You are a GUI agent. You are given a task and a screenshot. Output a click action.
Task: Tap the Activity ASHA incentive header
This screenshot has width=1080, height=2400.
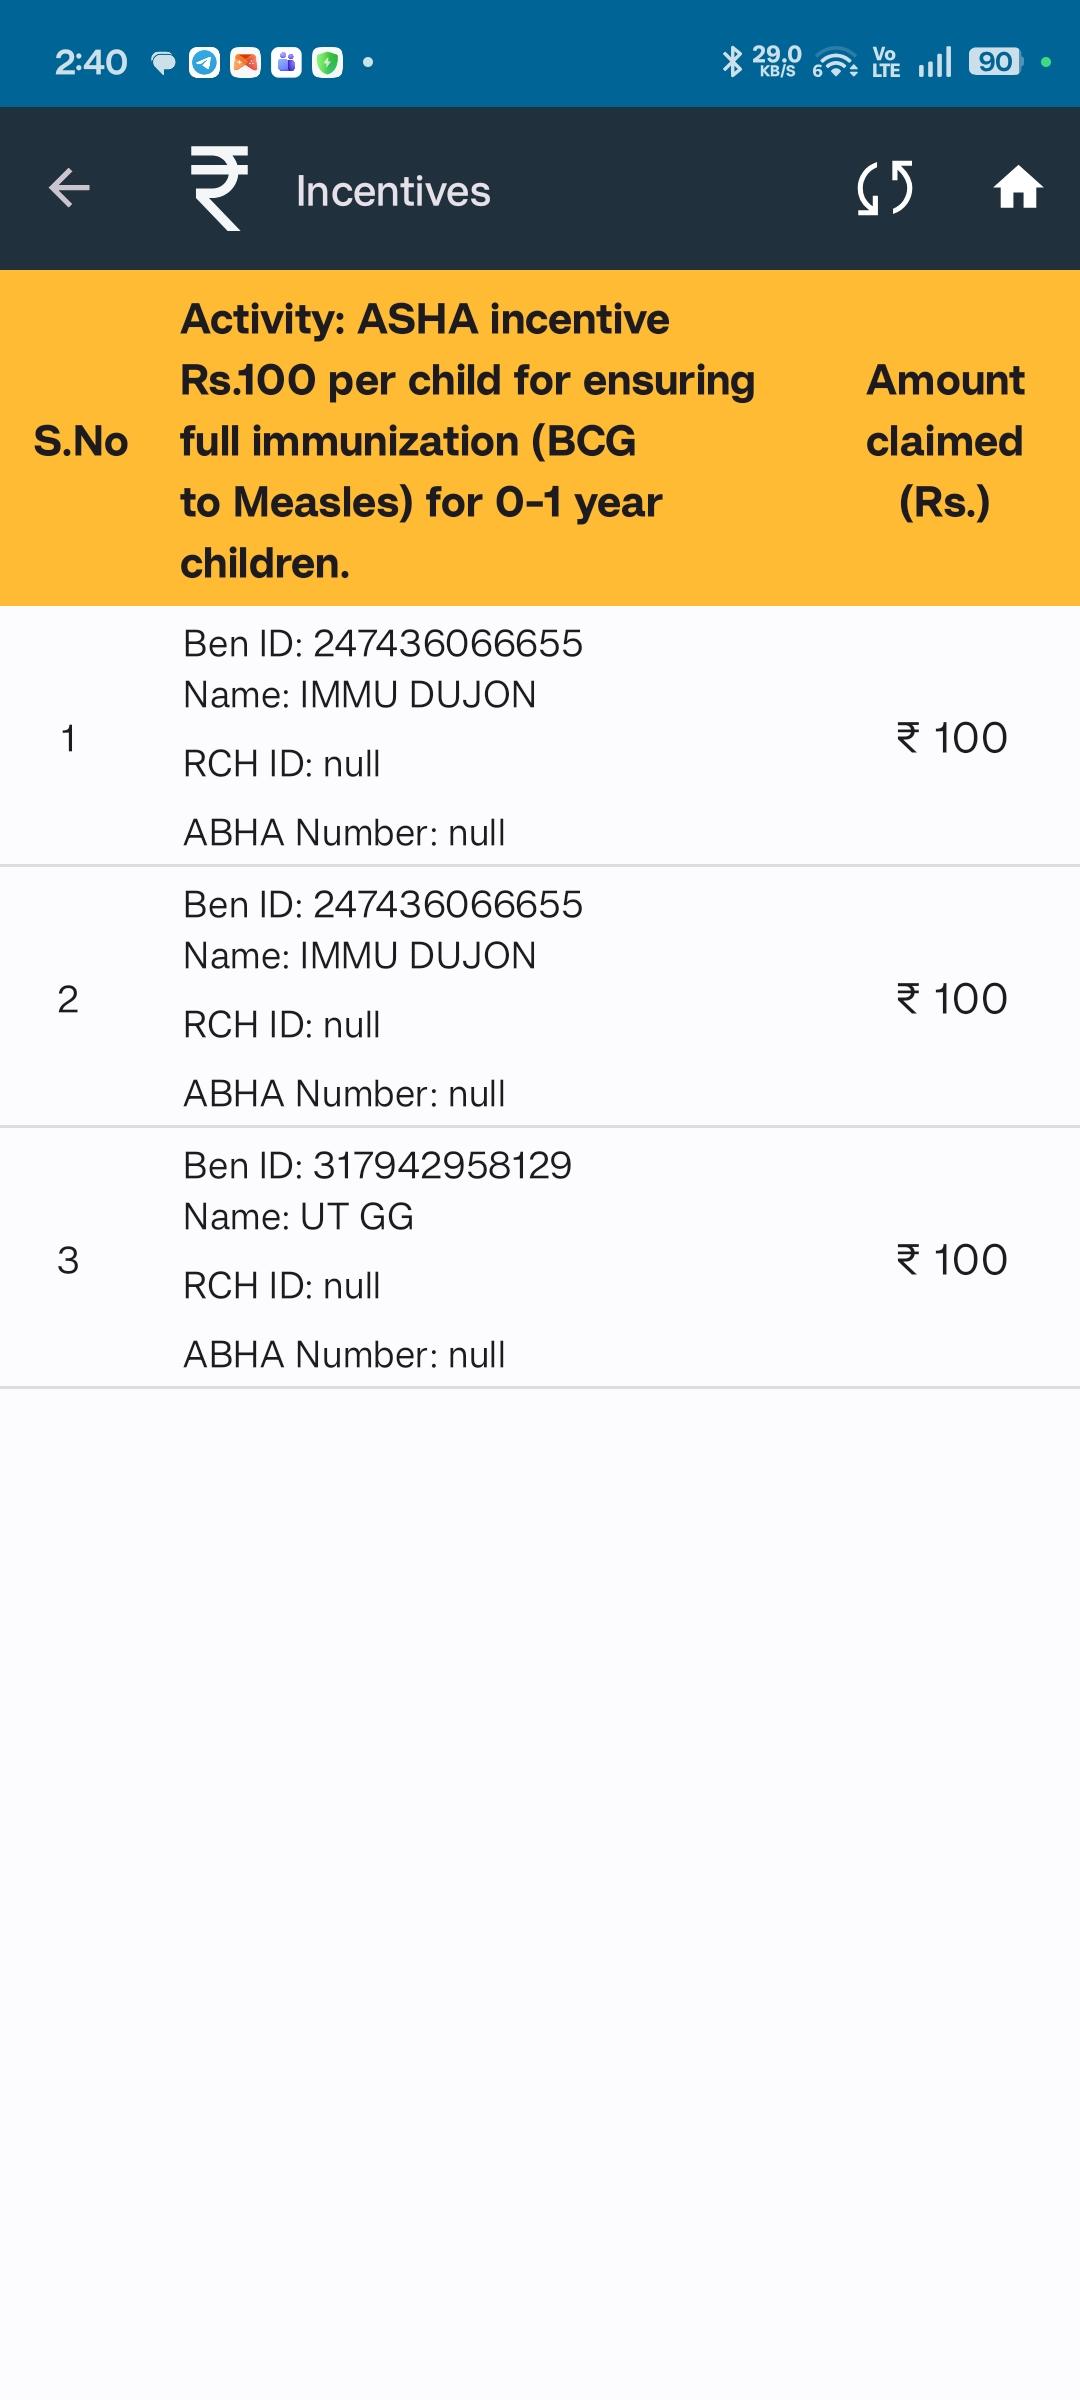[467, 441]
